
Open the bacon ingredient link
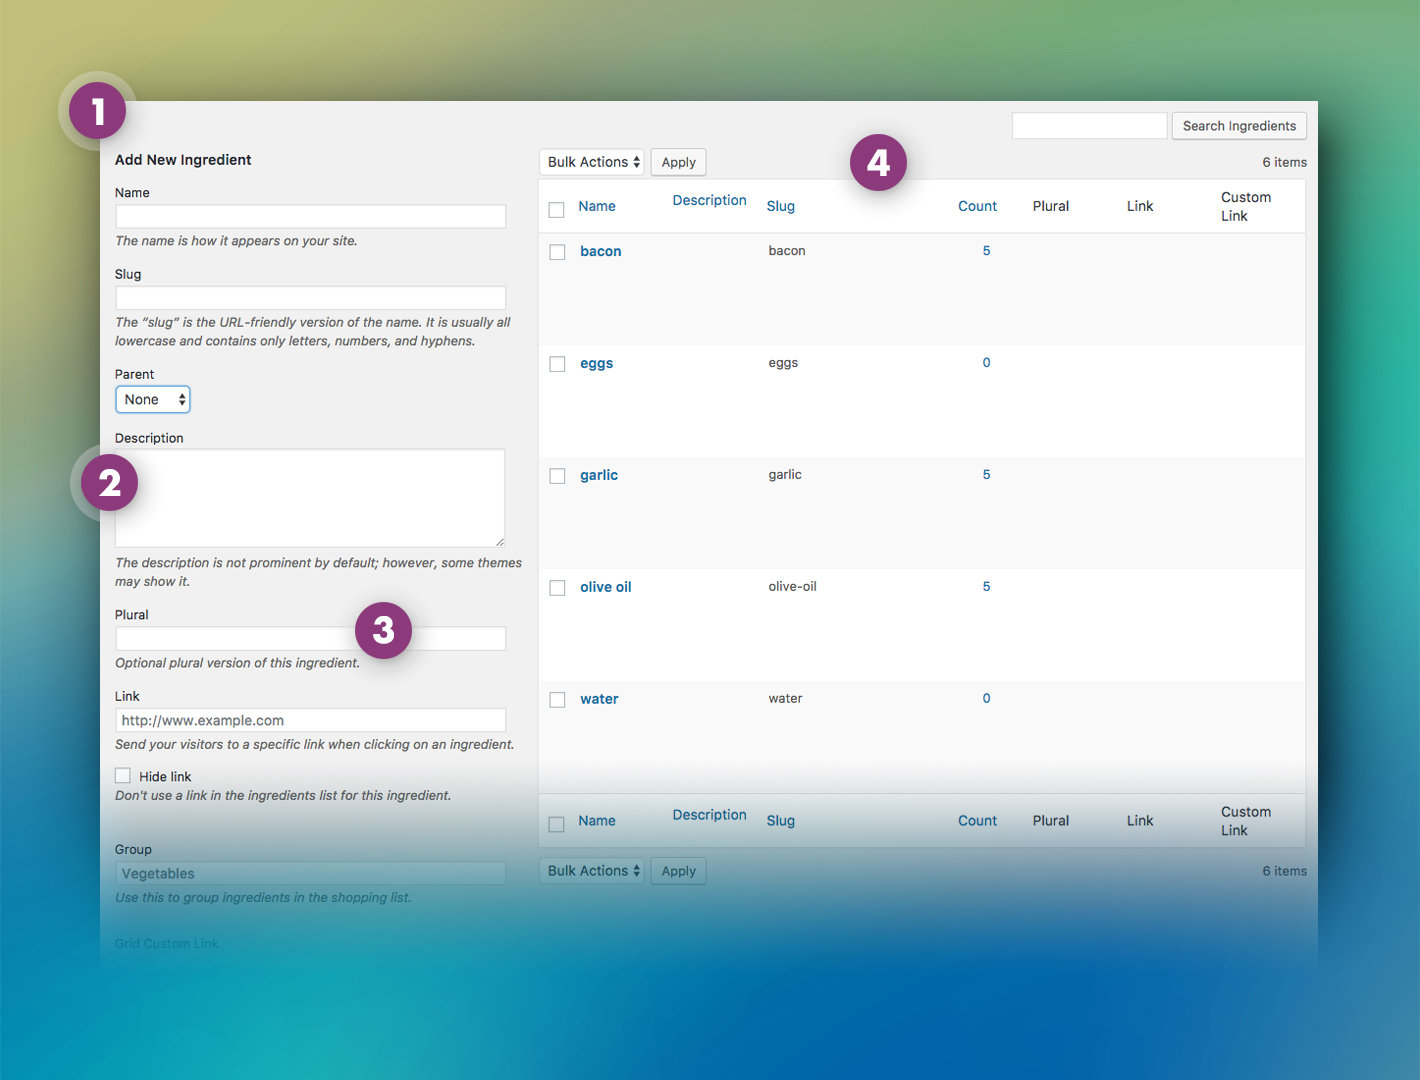click(x=601, y=251)
